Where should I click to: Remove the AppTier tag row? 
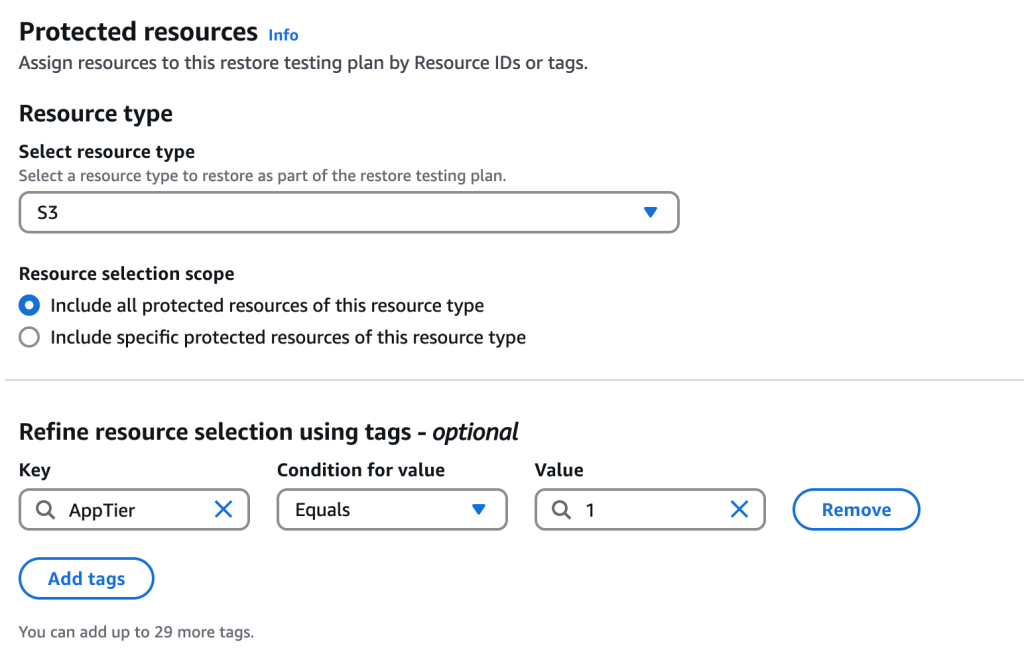tap(856, 509)
